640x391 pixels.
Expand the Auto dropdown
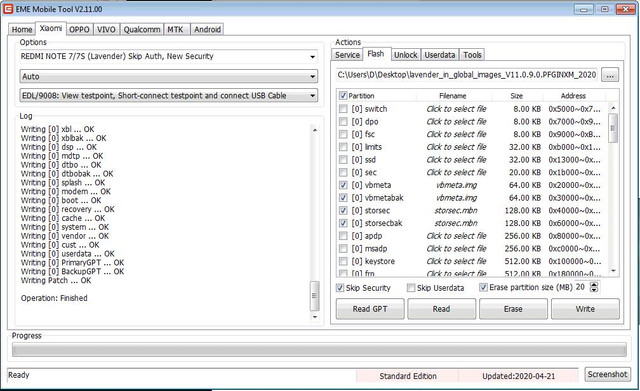click(x=312, y=76)
